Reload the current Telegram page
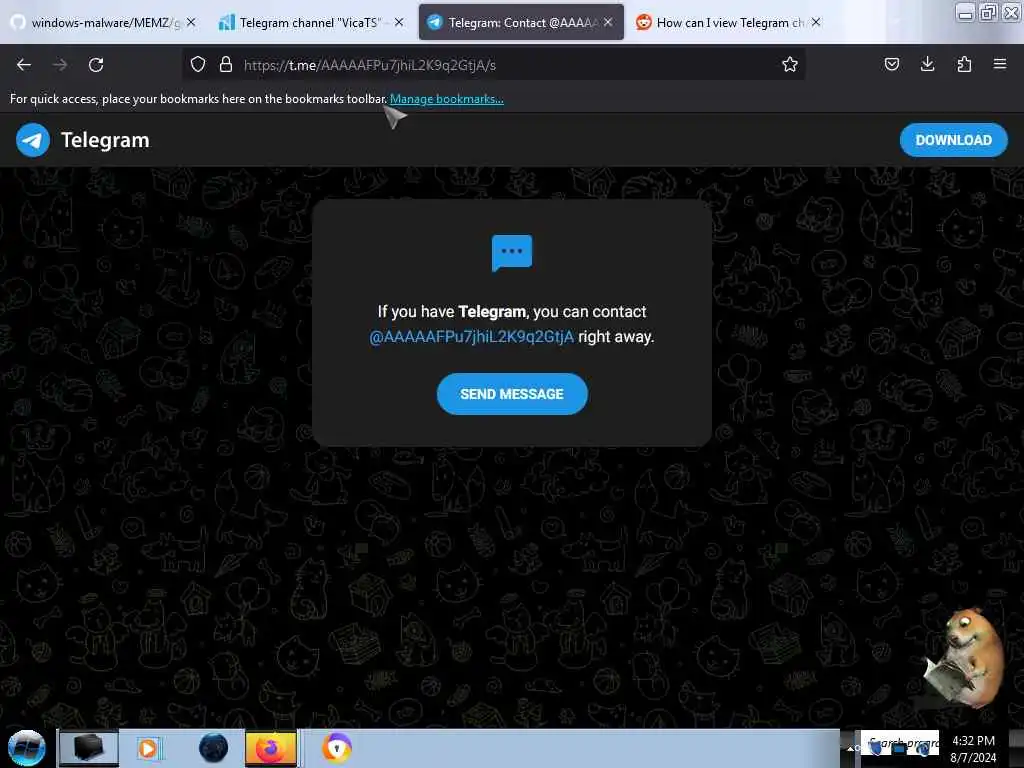 pos(96,65)
